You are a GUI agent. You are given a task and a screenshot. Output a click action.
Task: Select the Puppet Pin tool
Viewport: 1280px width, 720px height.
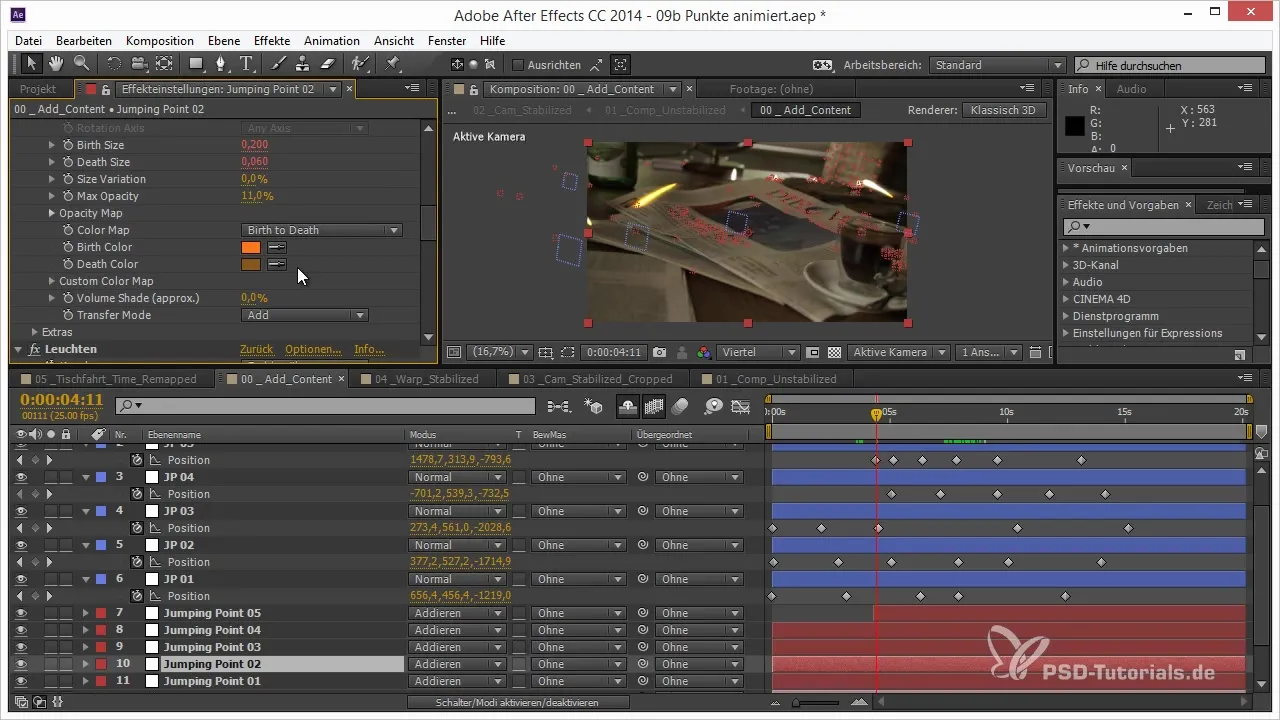pos(392,64)
